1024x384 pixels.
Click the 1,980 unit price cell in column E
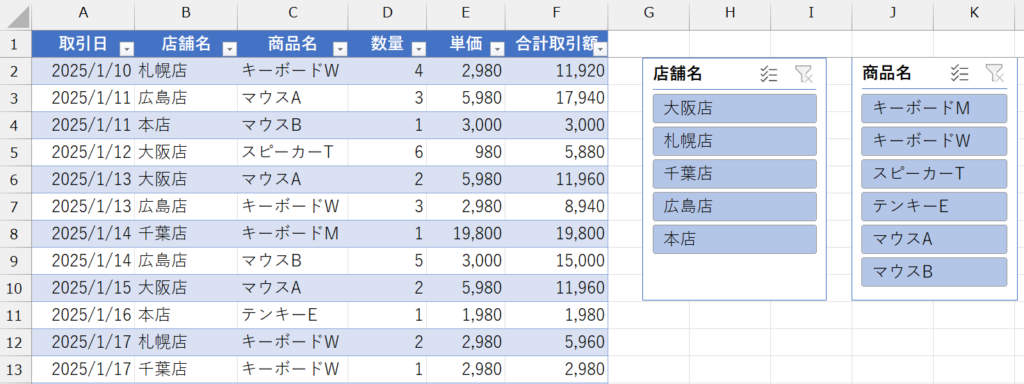click(466, 315)
